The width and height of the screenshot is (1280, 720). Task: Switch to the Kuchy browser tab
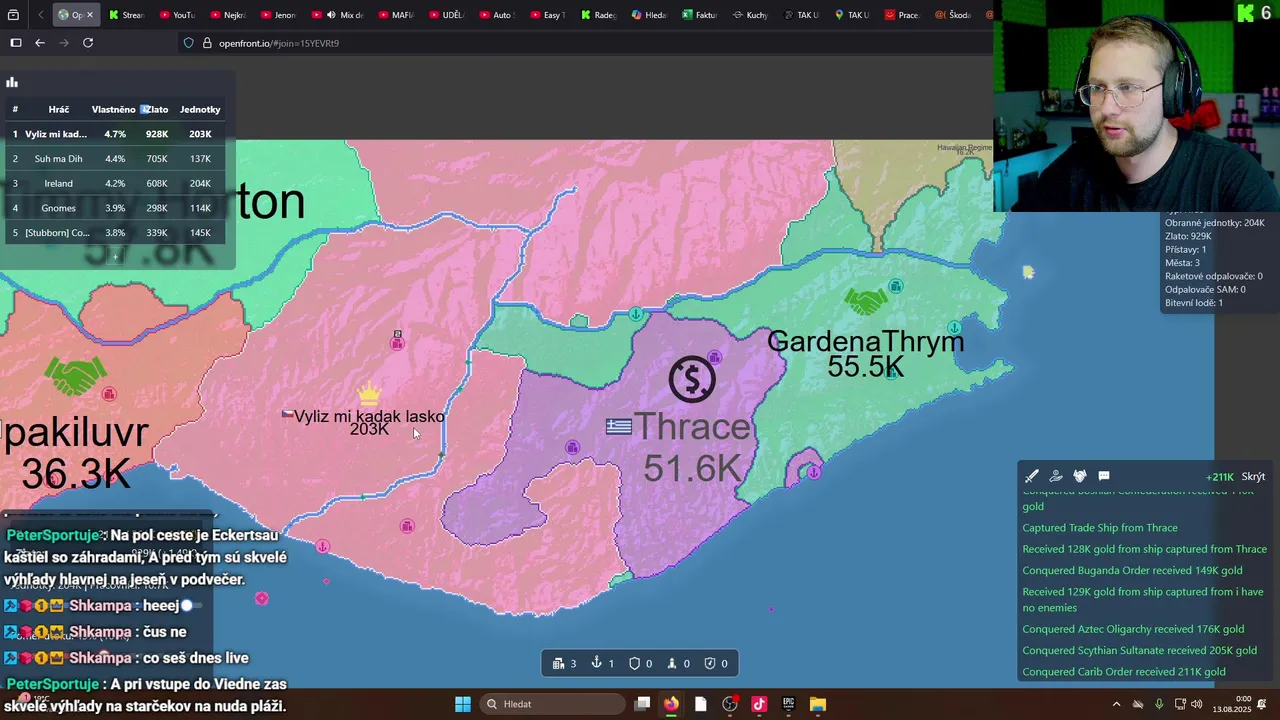click(751, 15)
